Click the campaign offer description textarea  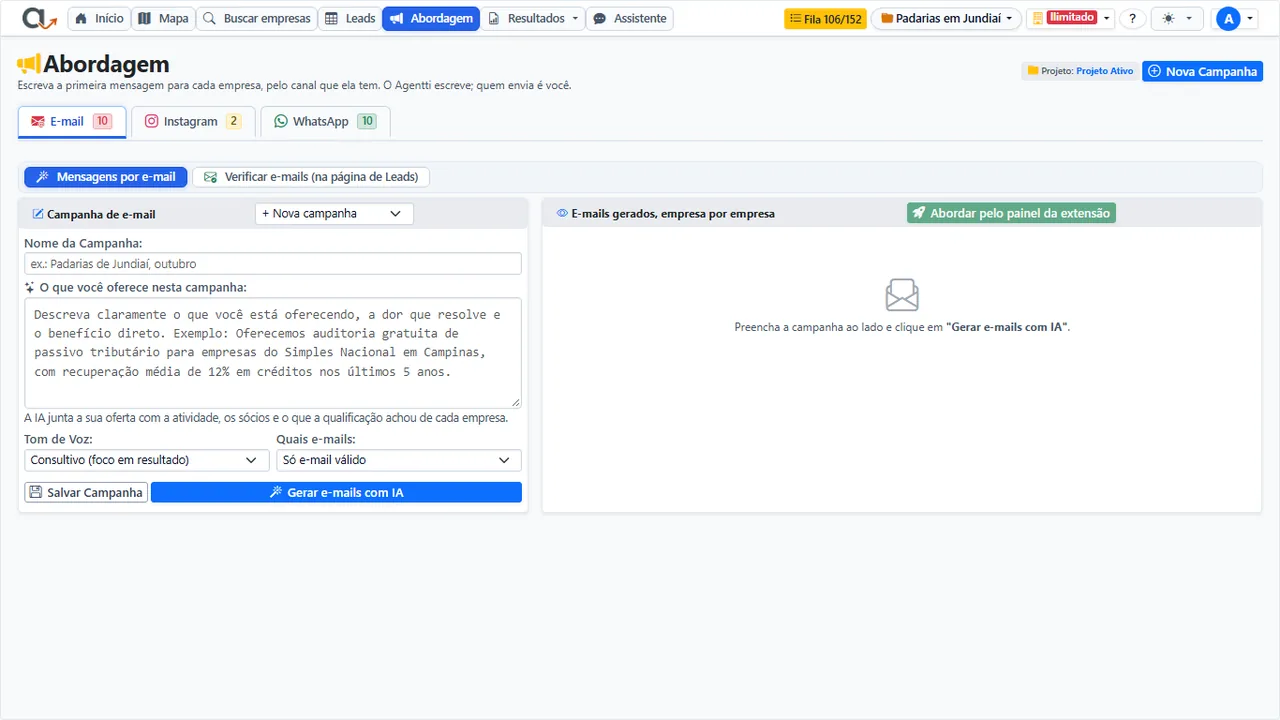(x=273, y=352)
